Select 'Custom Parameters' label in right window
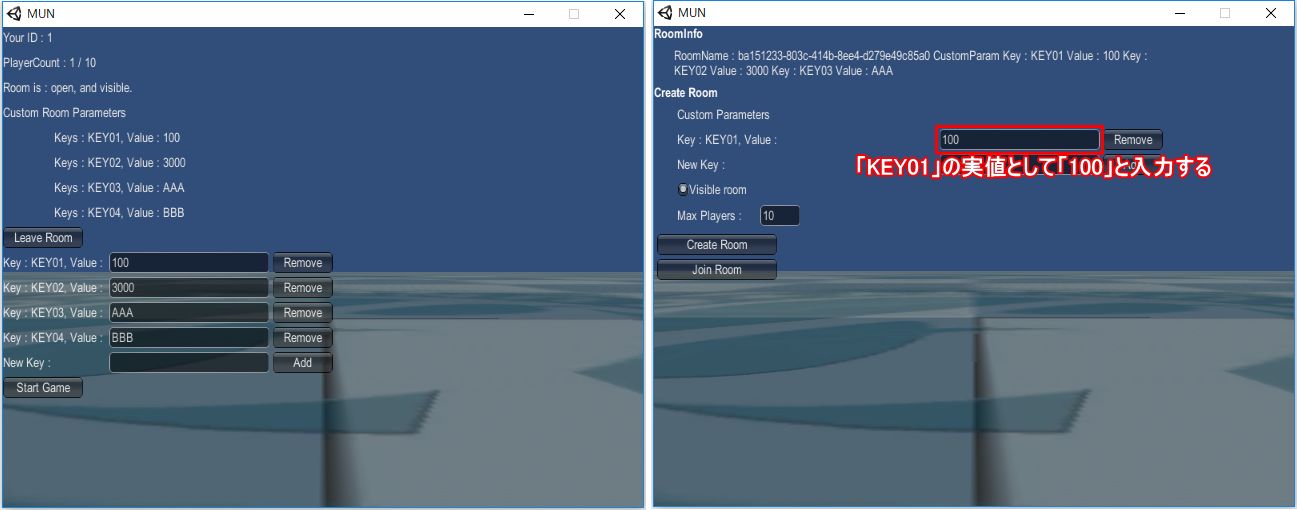 [723, 115]
